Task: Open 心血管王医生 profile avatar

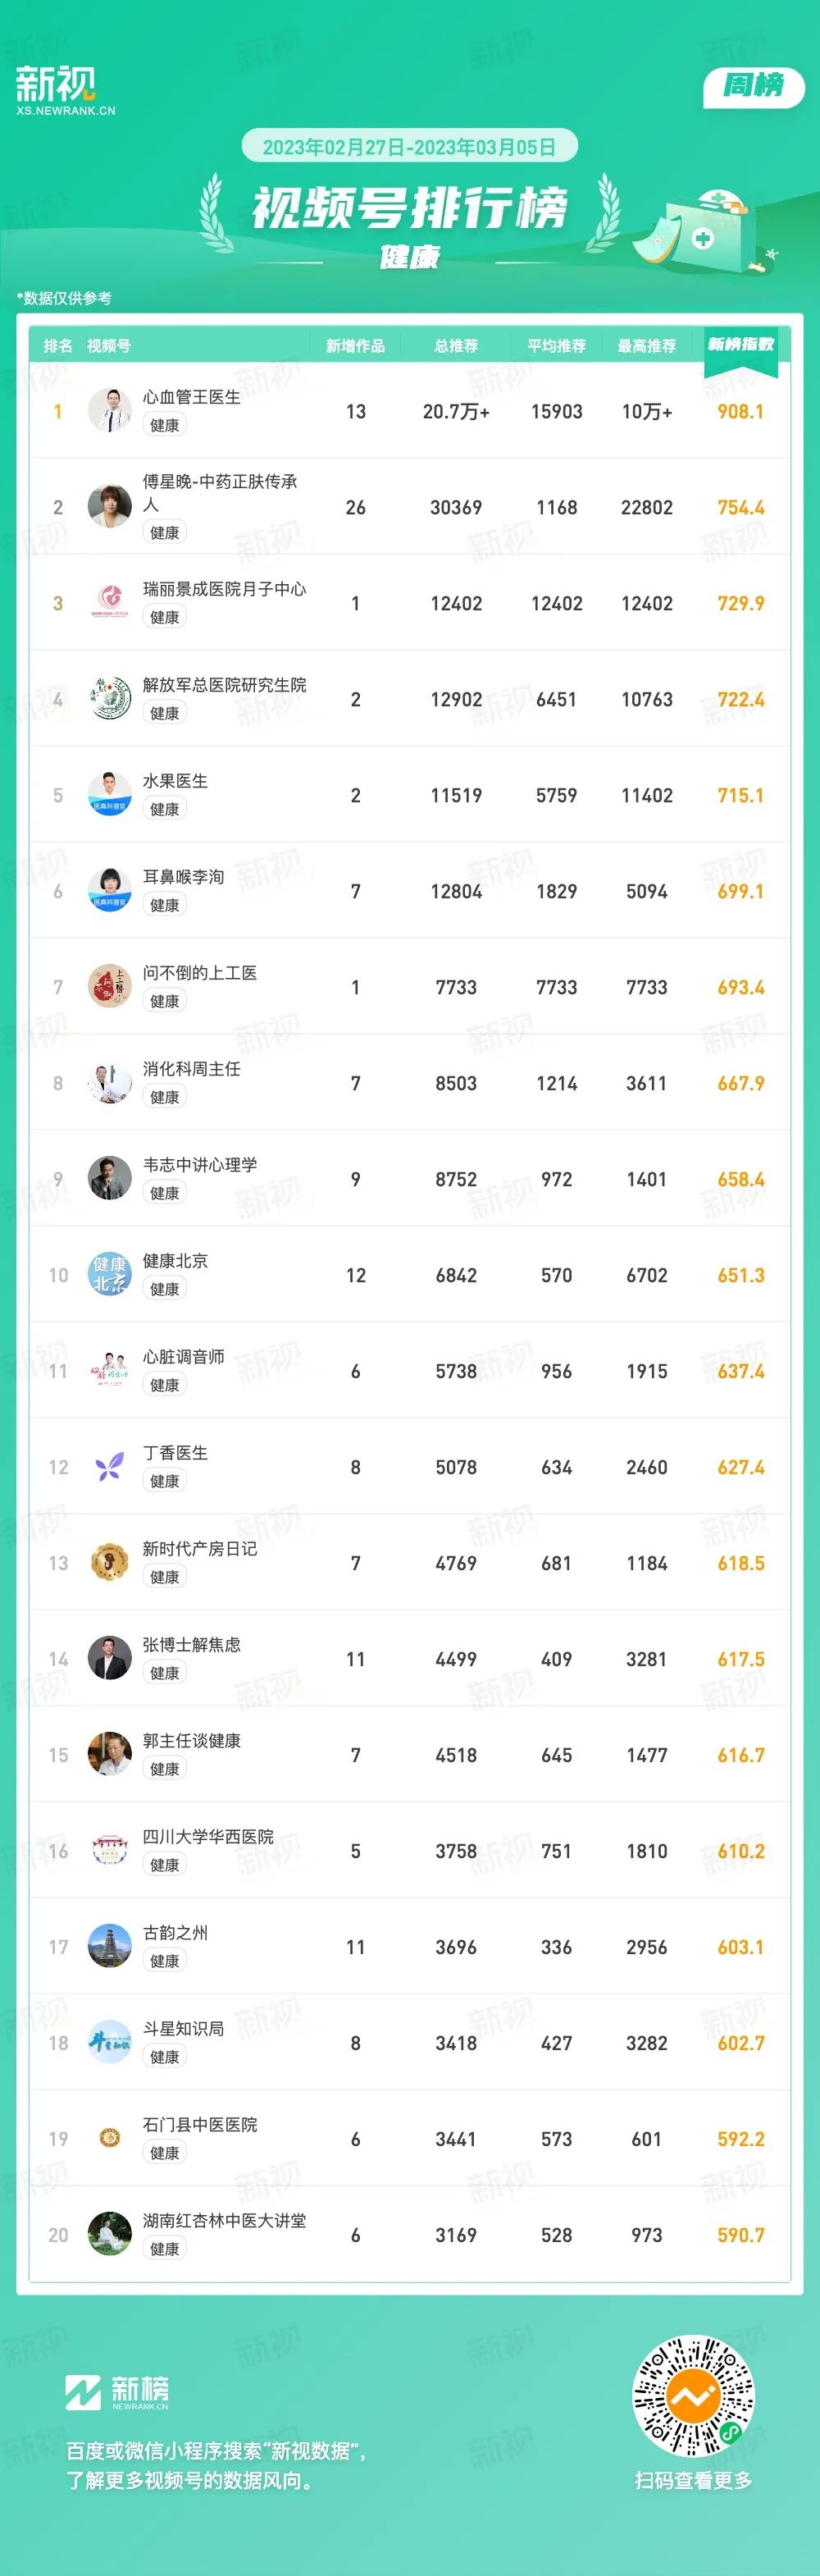Action: click(110, 411)
